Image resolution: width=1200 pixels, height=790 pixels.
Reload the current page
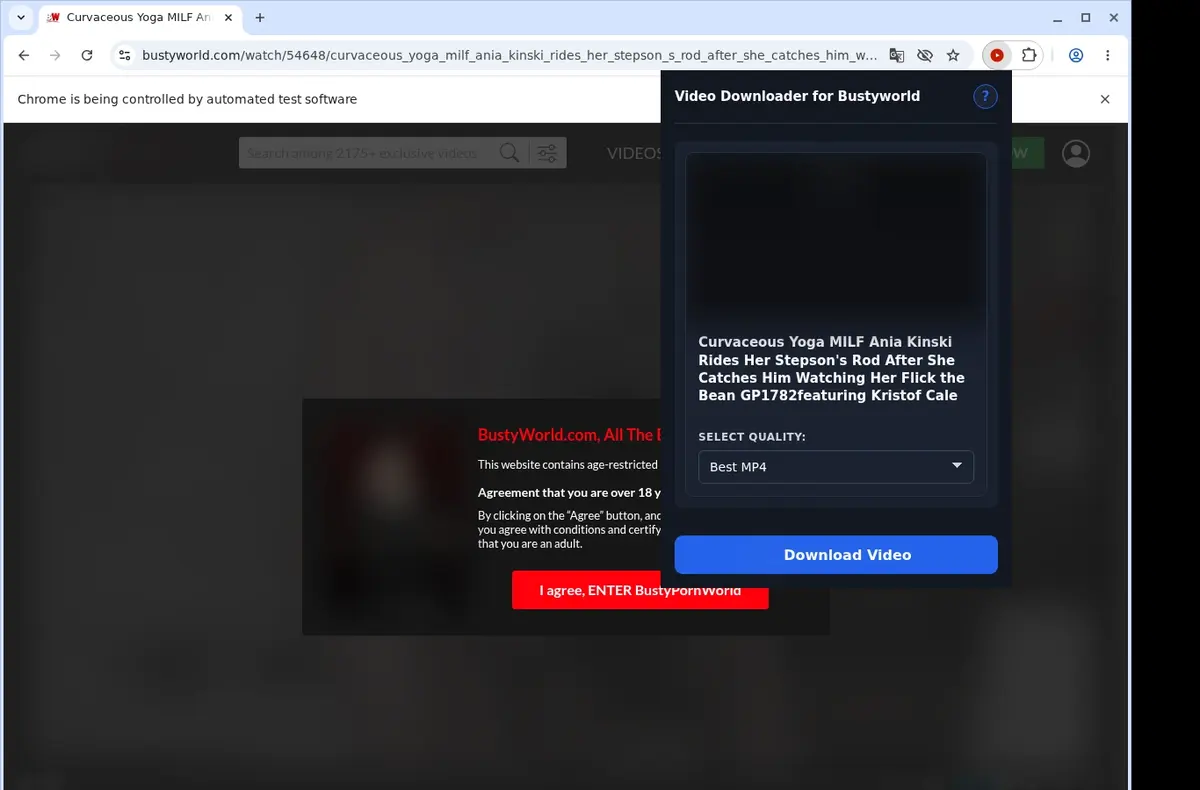[x=87, y=56]
